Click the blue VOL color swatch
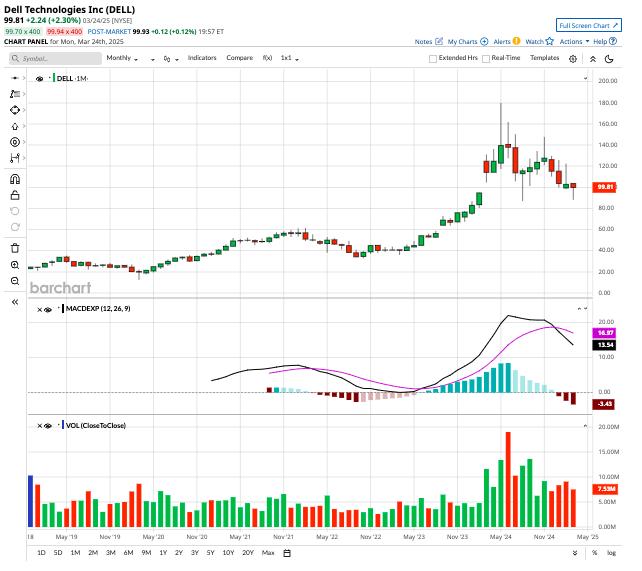 pos(63,425)
